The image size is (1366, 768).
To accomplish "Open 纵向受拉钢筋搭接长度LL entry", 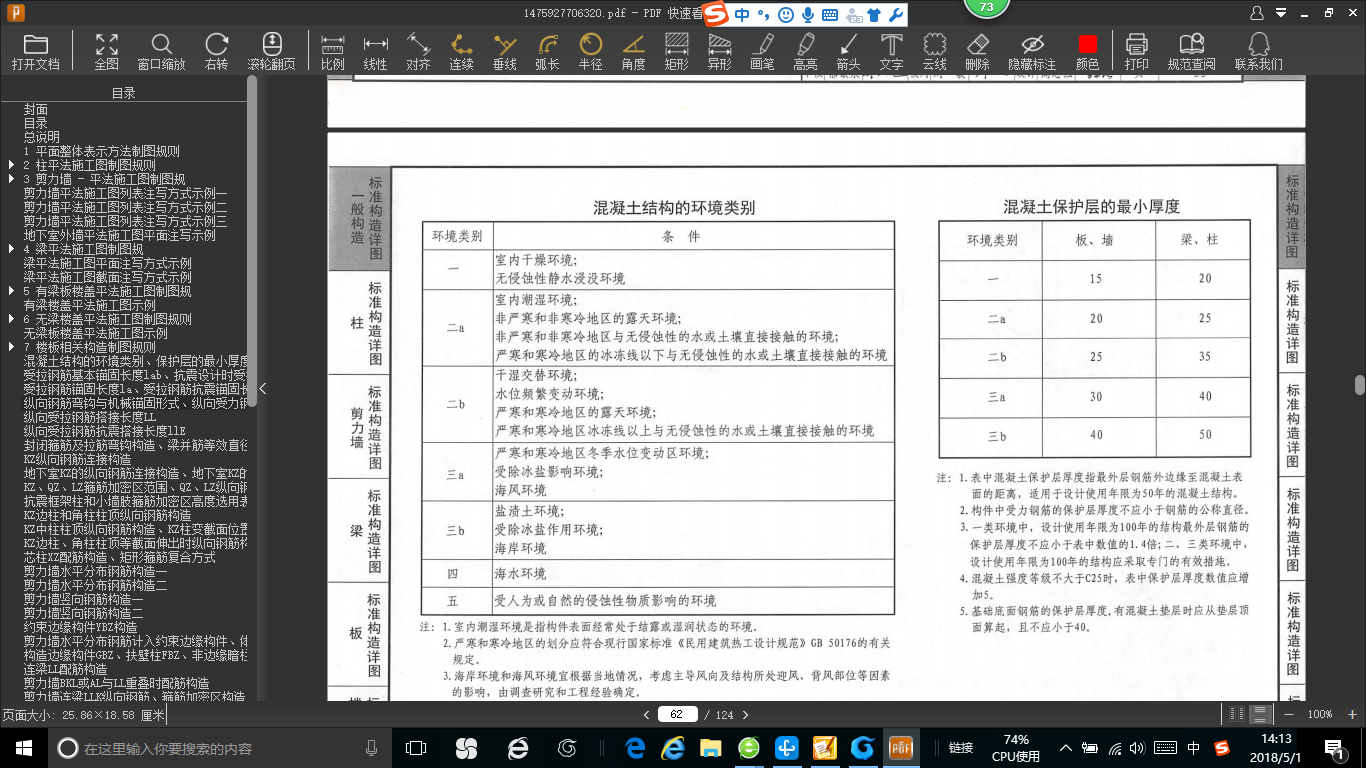I will point(90,417).
